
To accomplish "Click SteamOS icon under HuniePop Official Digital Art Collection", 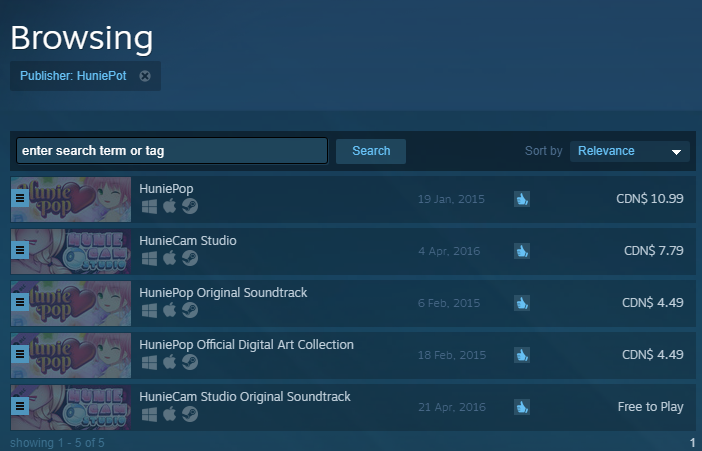I will click(190, 362).
